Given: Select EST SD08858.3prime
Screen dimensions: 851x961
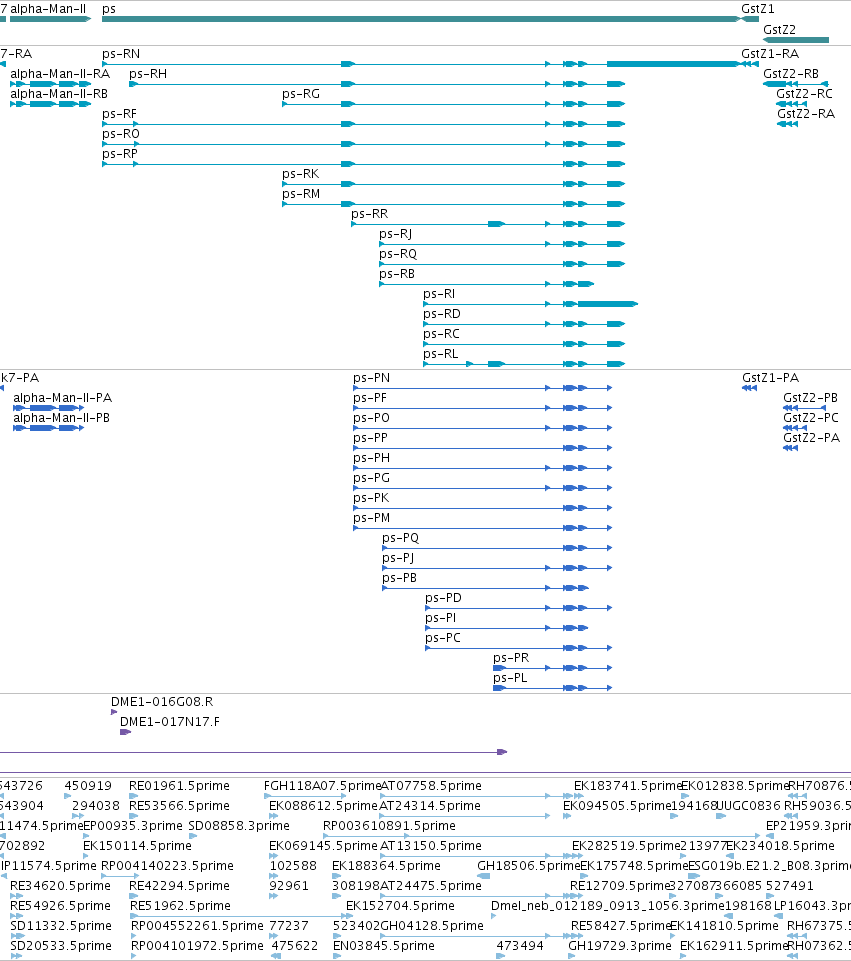Looking at the screenshot, I should 192,836.
